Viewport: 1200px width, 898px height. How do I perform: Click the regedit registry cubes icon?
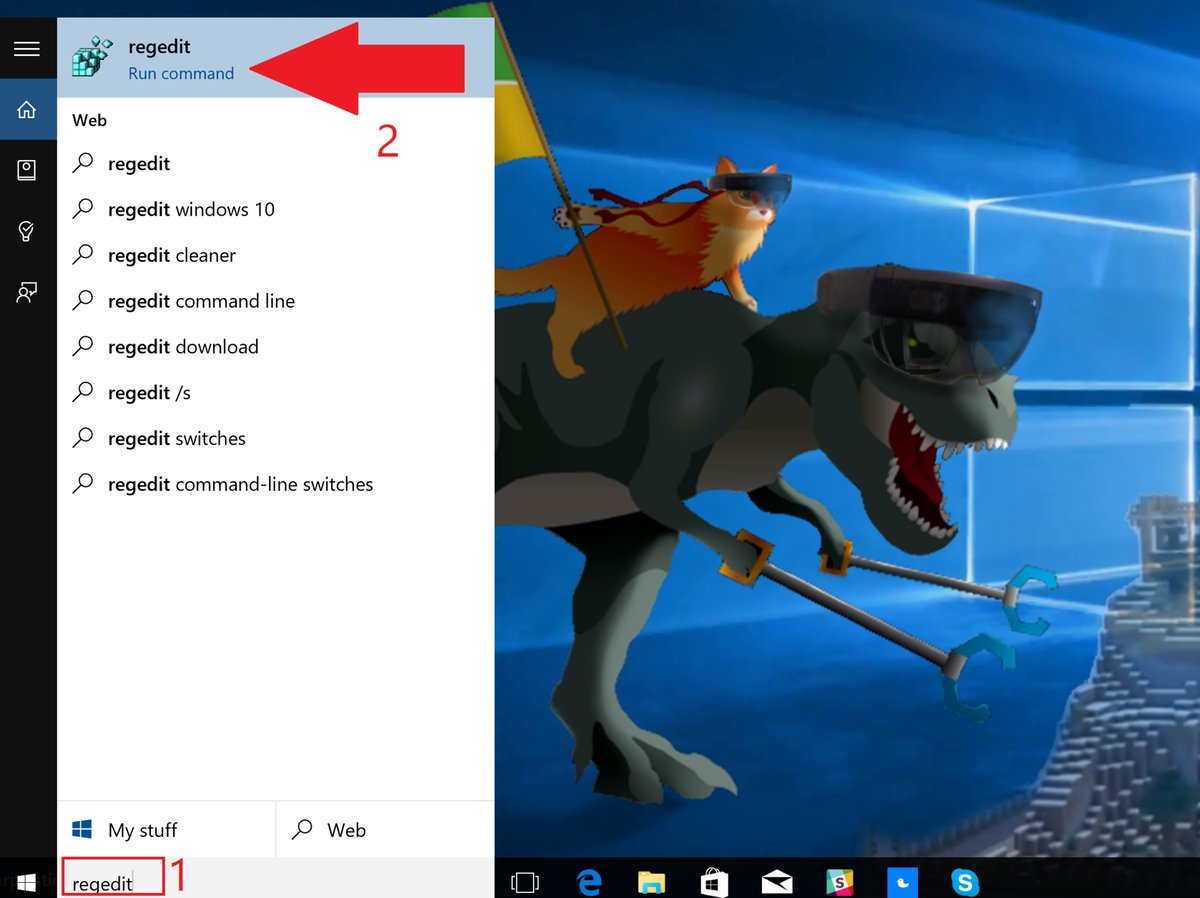tap(92, 58)
